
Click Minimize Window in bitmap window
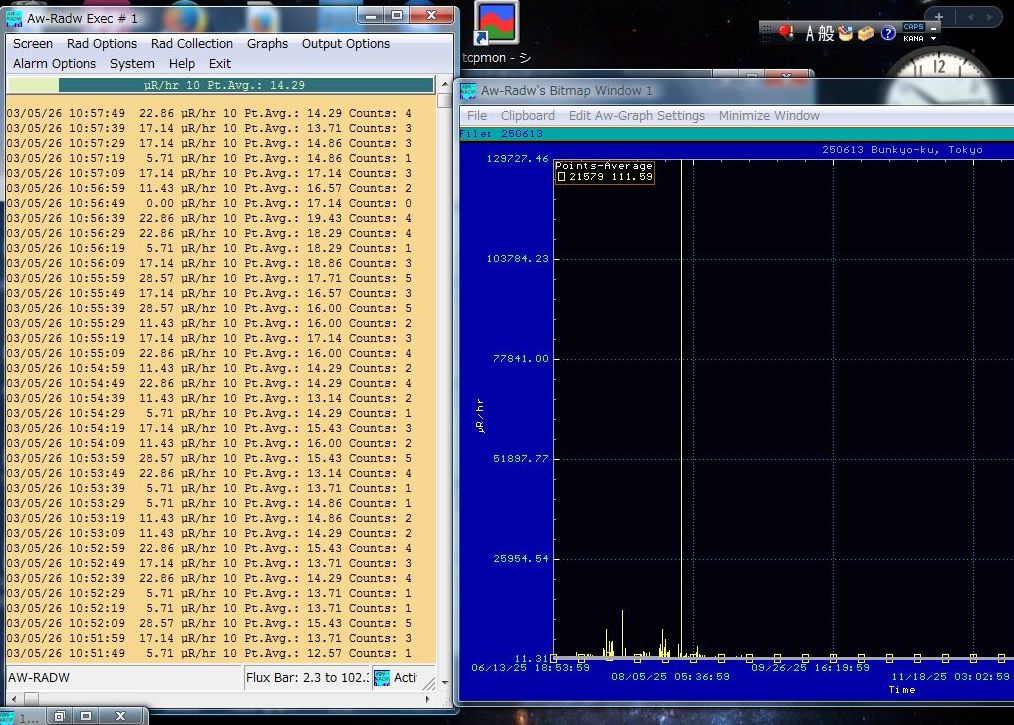point(768,116)
